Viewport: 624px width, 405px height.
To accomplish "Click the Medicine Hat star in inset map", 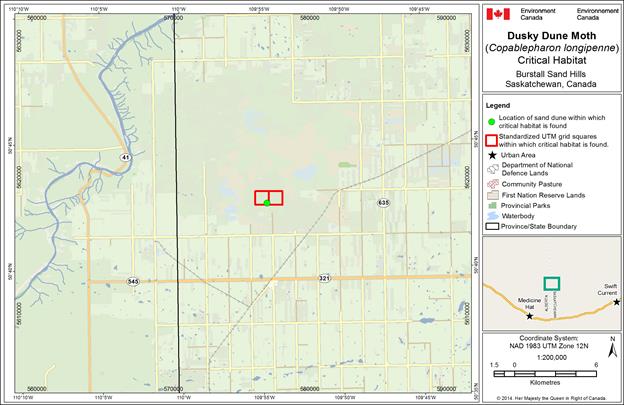I will point(529,315).
